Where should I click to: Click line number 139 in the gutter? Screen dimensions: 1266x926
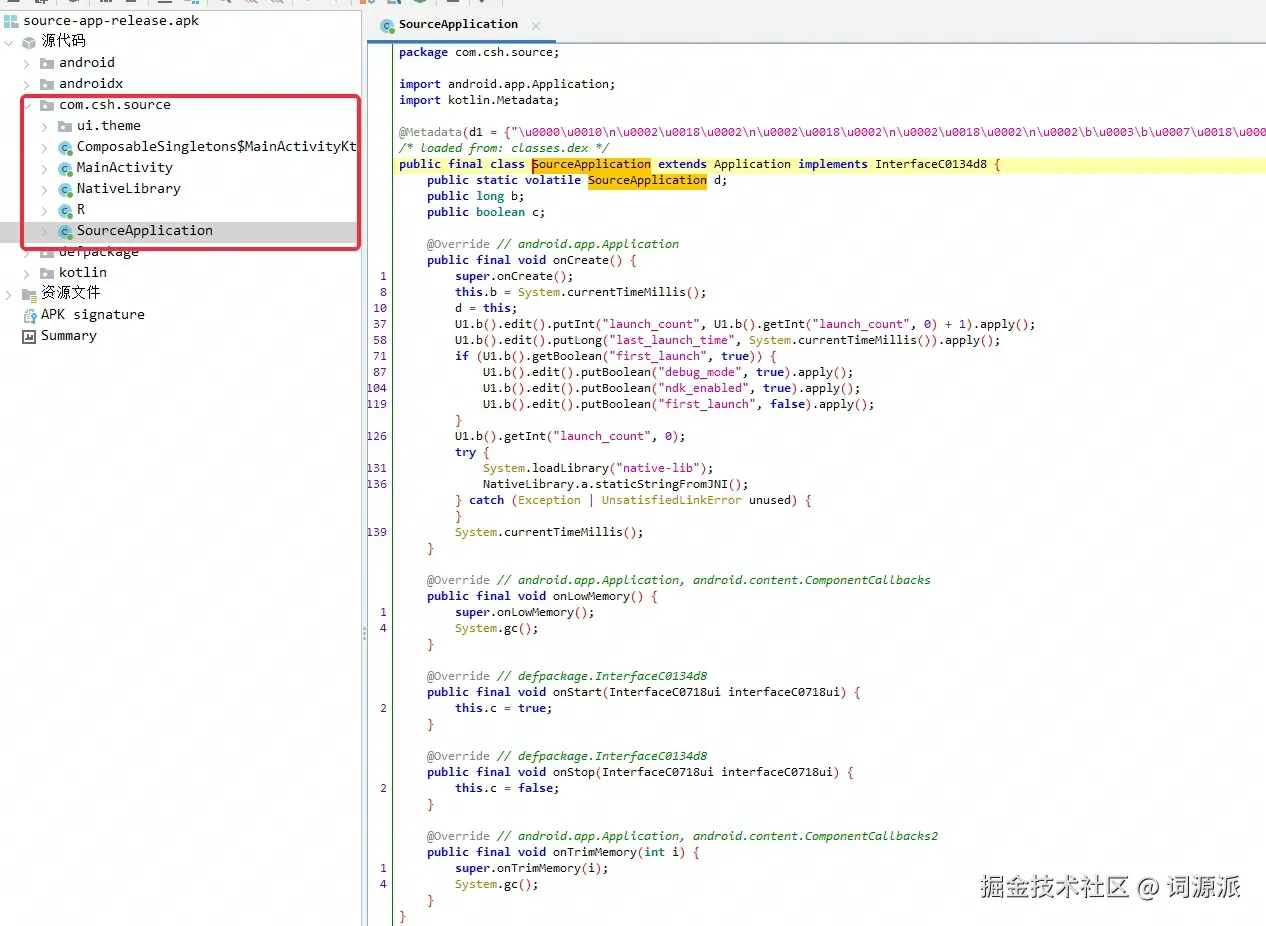pyautogui.click(x=377, y=532)
